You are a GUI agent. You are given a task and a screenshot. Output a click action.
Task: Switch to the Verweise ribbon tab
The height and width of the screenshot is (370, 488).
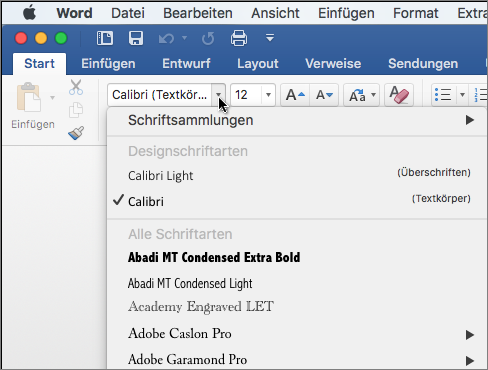coord(333,64)
